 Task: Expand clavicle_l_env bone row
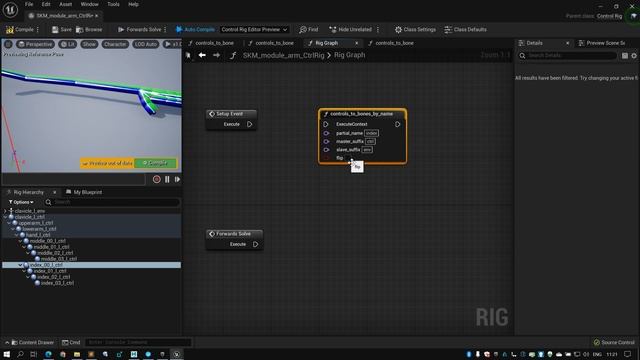tap(5, 211)
